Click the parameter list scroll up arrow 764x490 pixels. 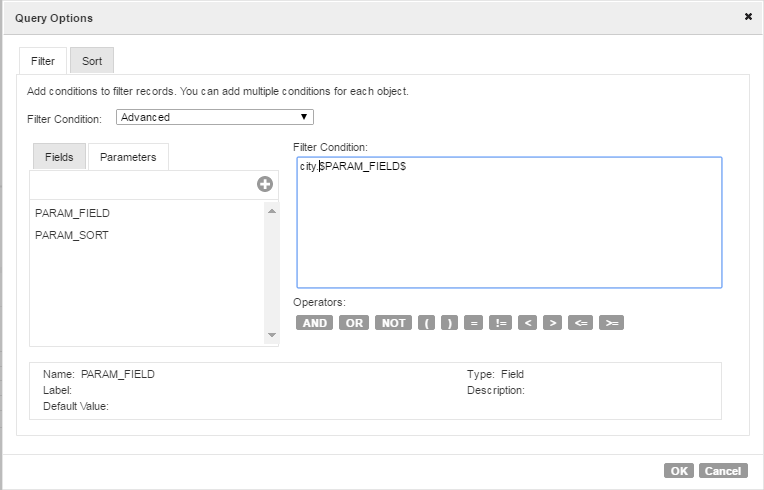272,211
